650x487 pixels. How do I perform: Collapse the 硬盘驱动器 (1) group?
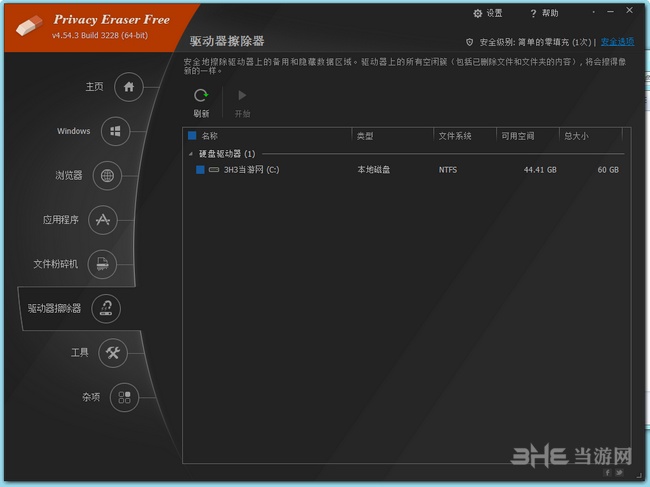click(x=191, y=154)
